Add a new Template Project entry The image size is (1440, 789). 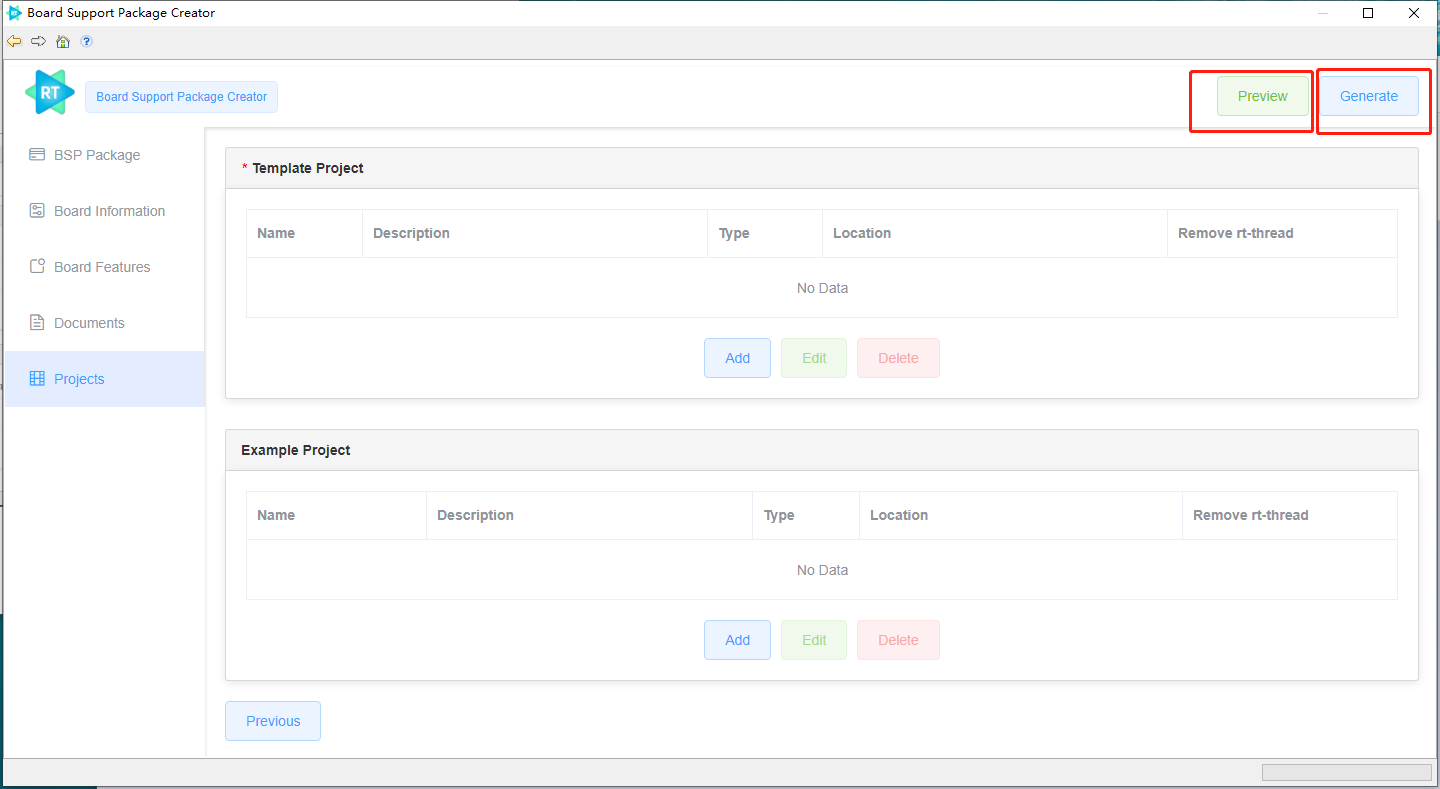click(x=737, y=358)
